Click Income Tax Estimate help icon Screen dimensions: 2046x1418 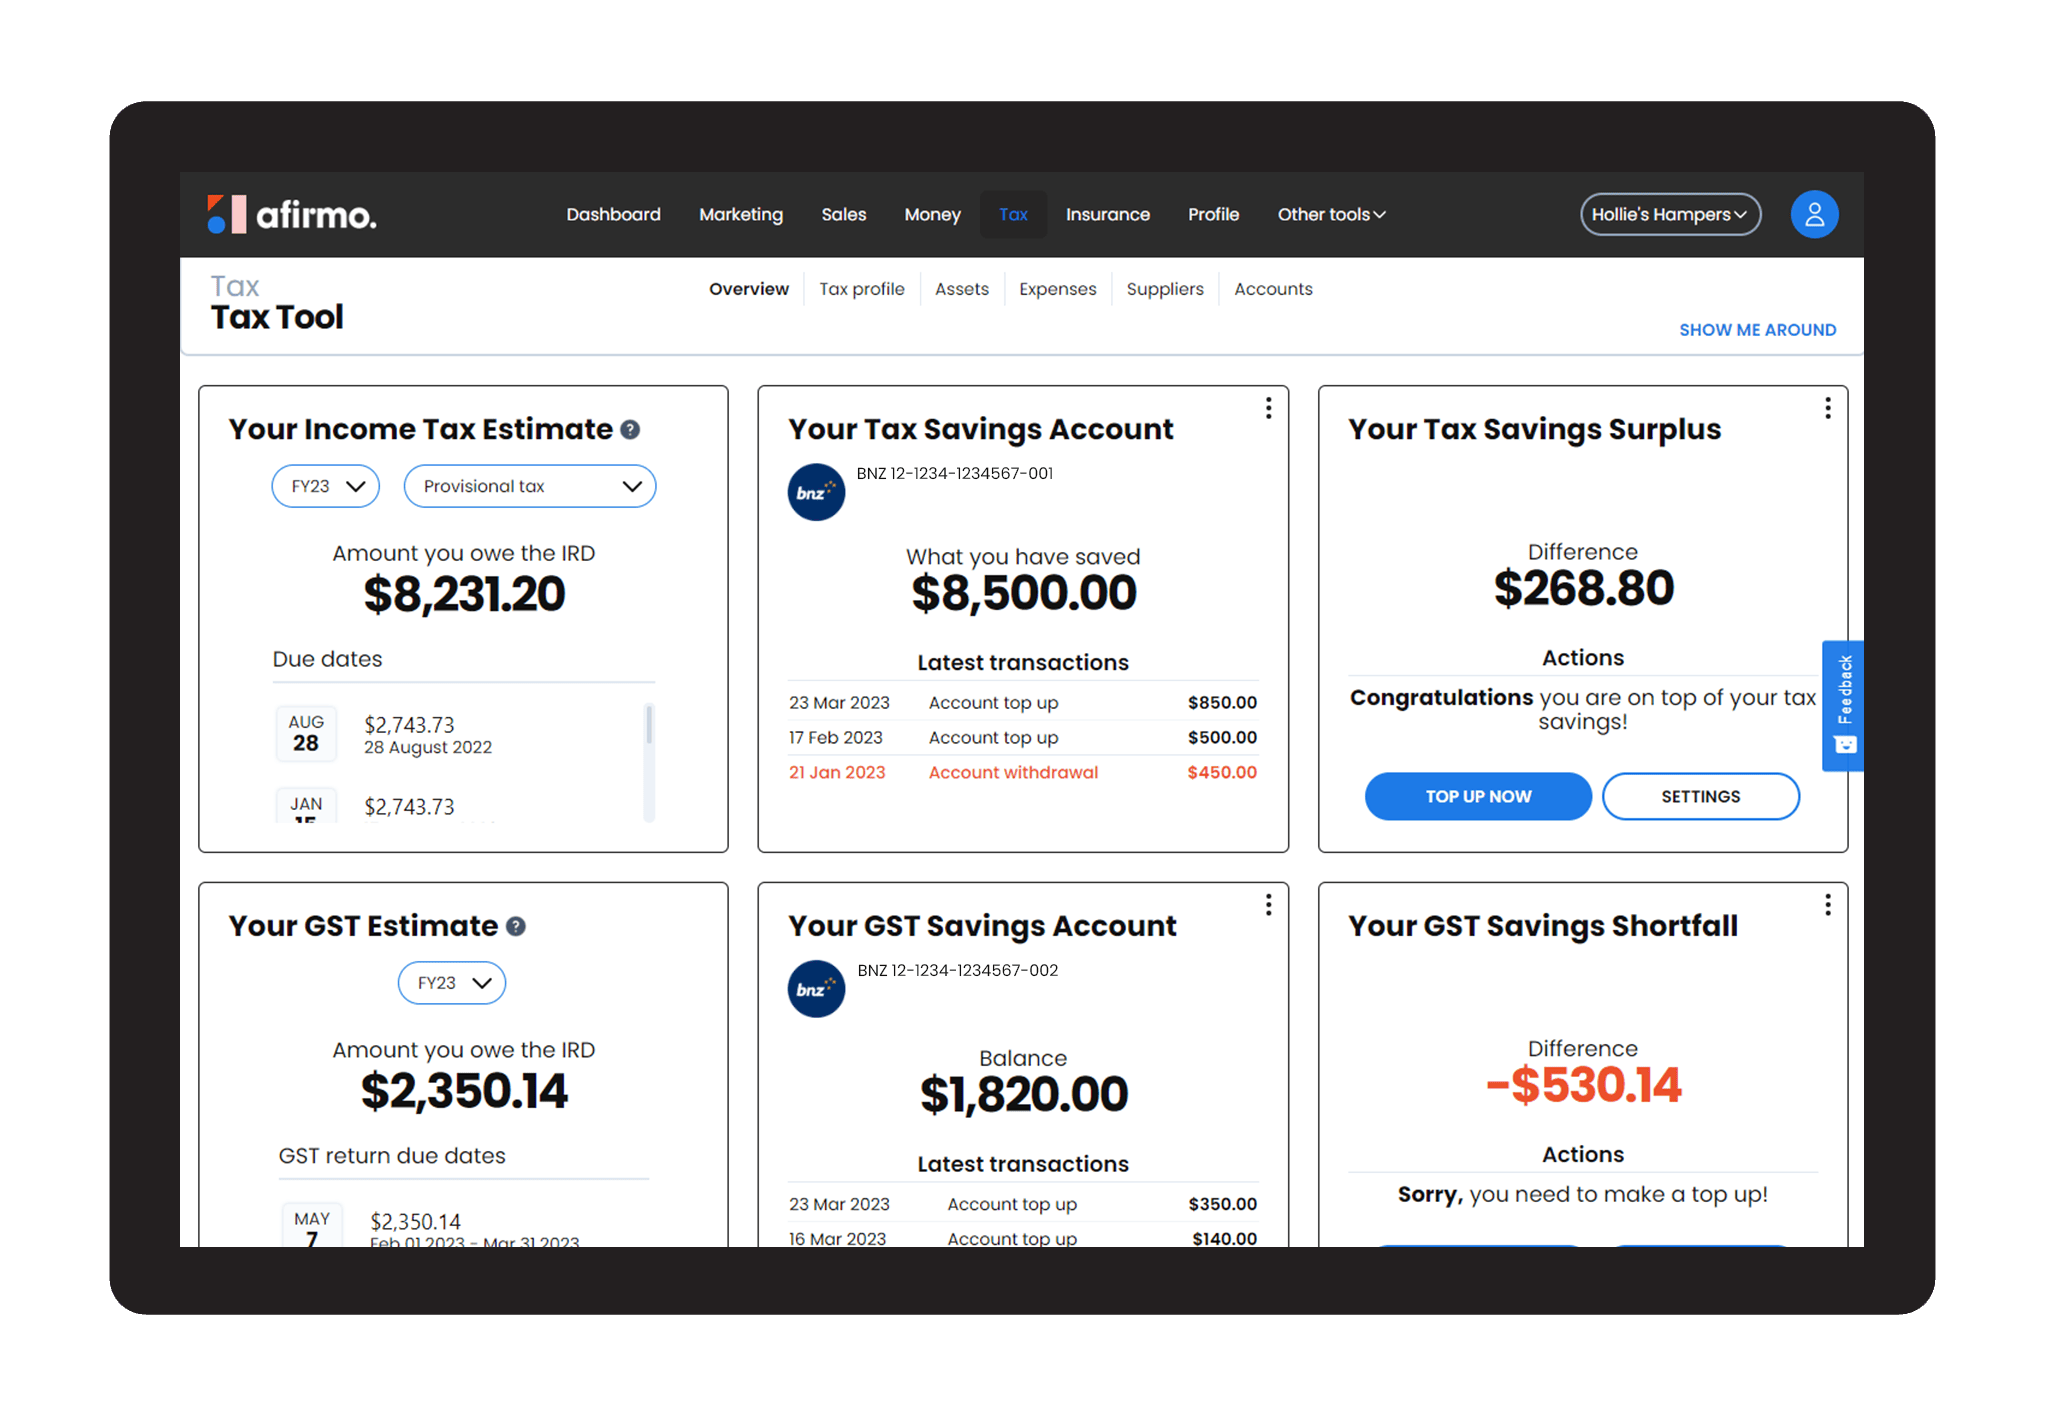point(630,430)
